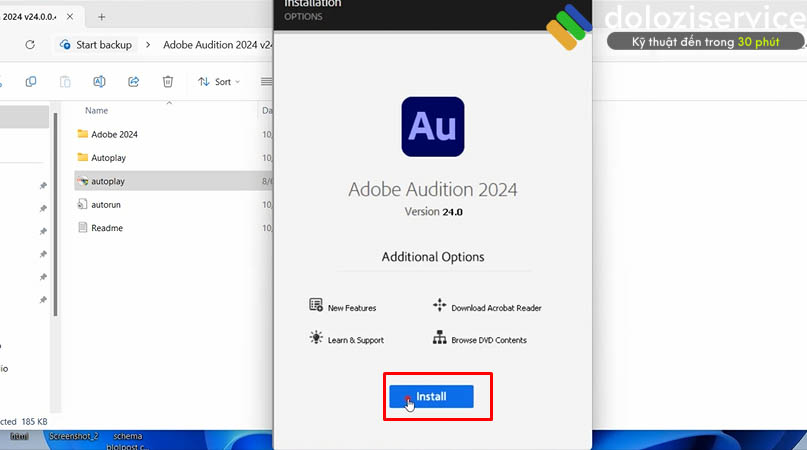Click the first pin icon in navigation pane
This screenshot has width=807, height=450.
pyautogui.click(x=43, y=185)
